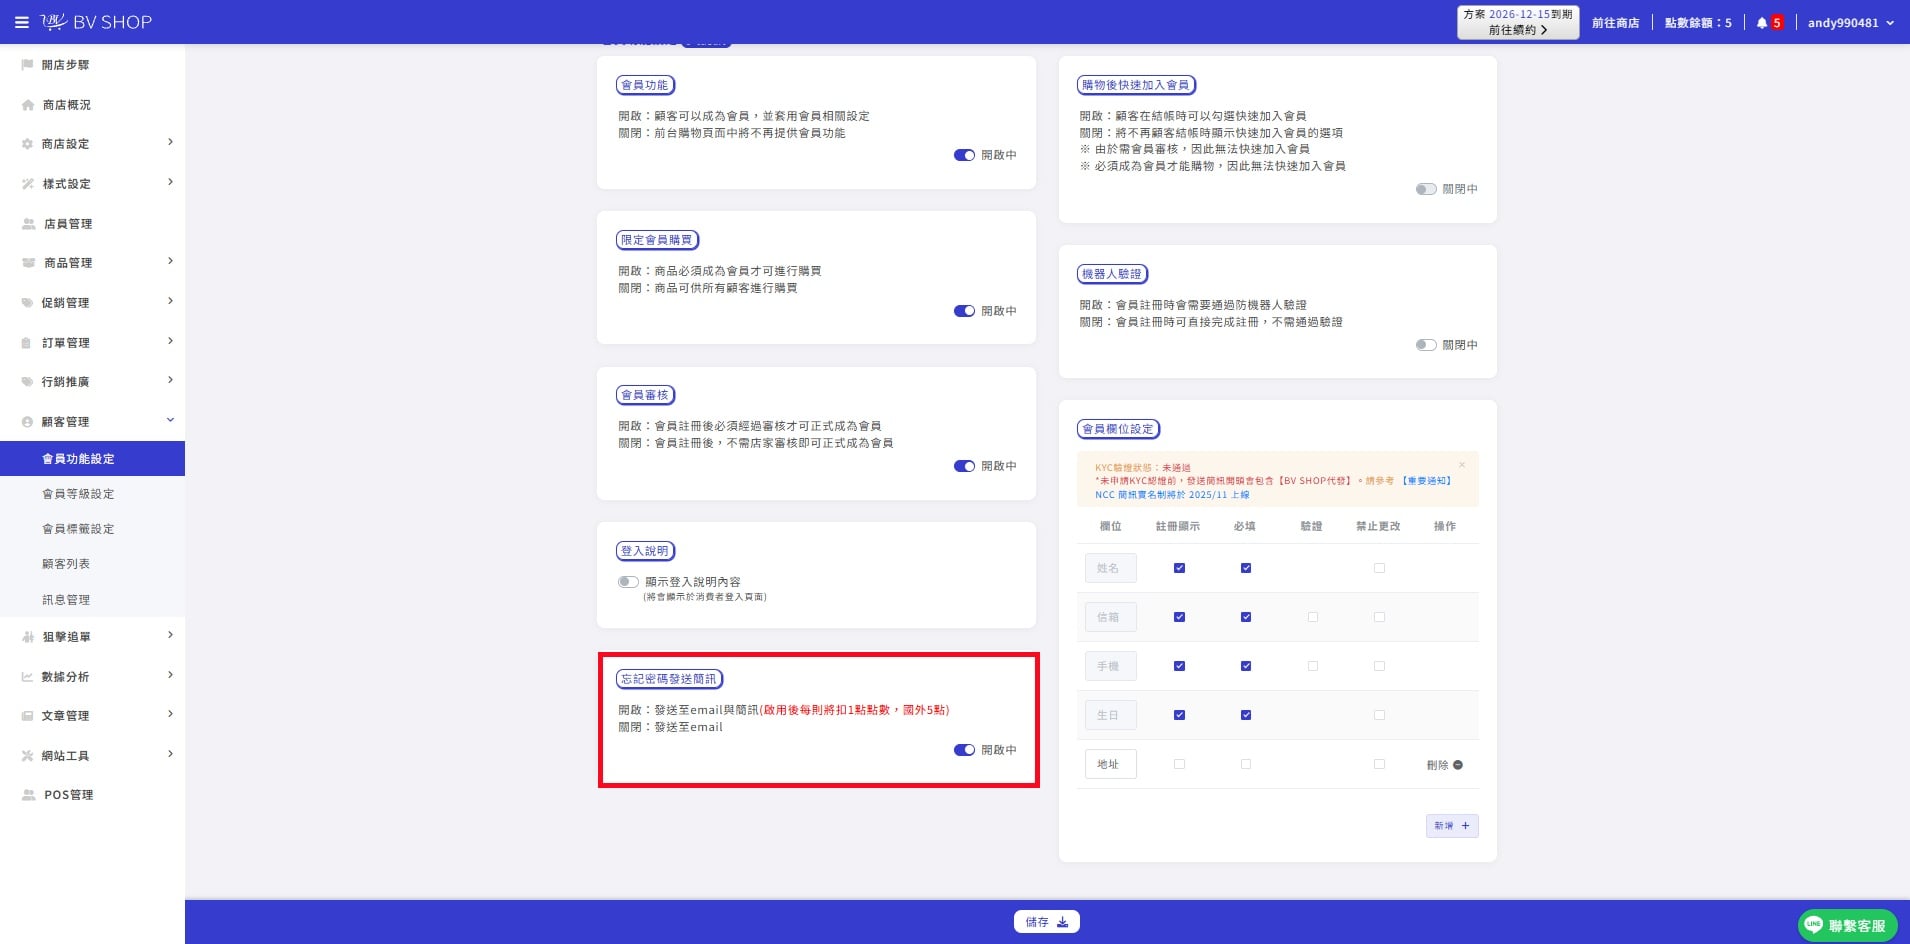Toggle the 限定會員購買 switch
The image size is (1910, 944).
(x=964, y=311)
